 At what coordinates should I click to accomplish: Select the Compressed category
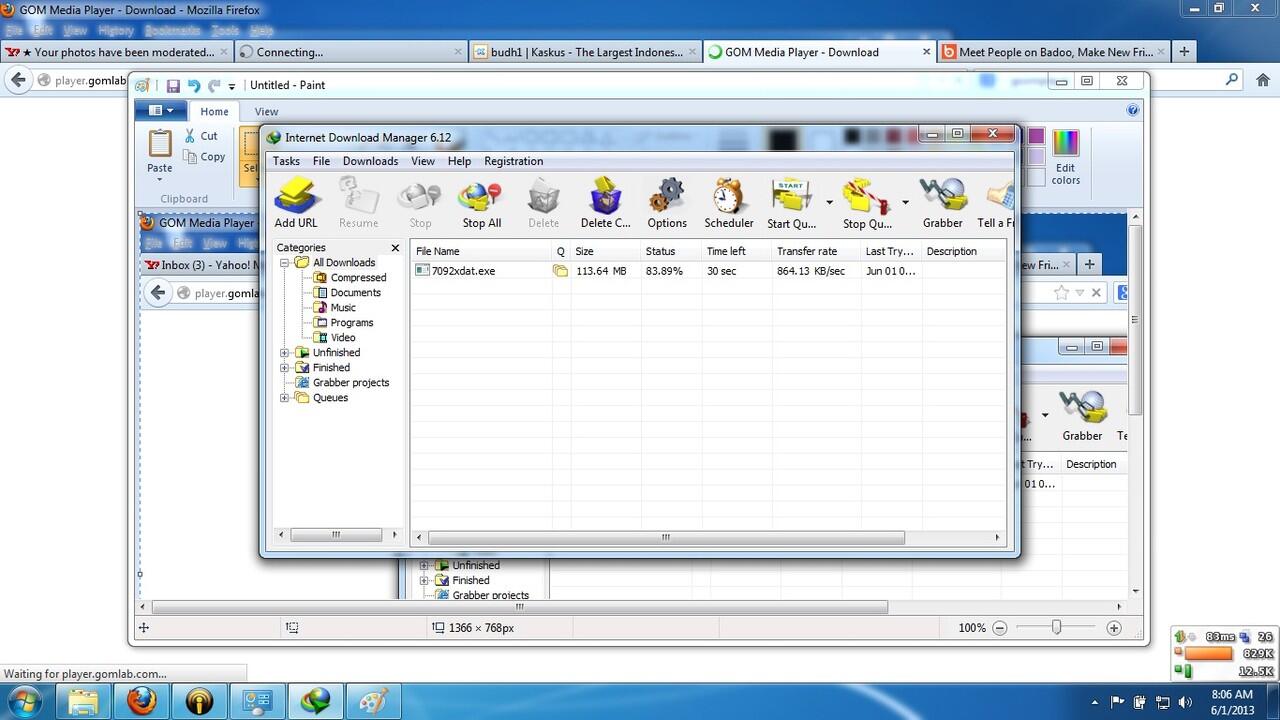(358, 278)
